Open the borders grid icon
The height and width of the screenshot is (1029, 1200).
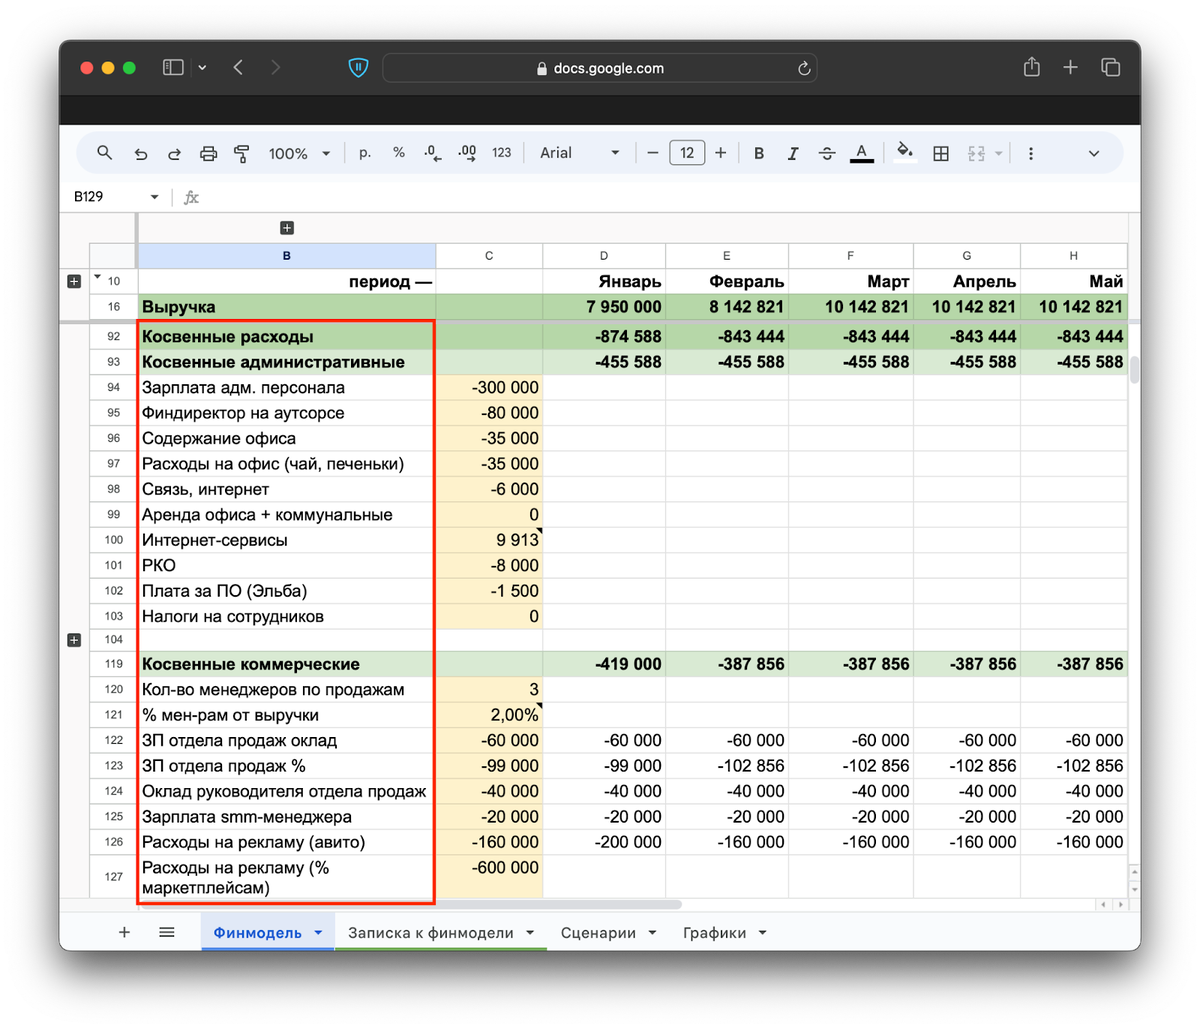point(941,153)
